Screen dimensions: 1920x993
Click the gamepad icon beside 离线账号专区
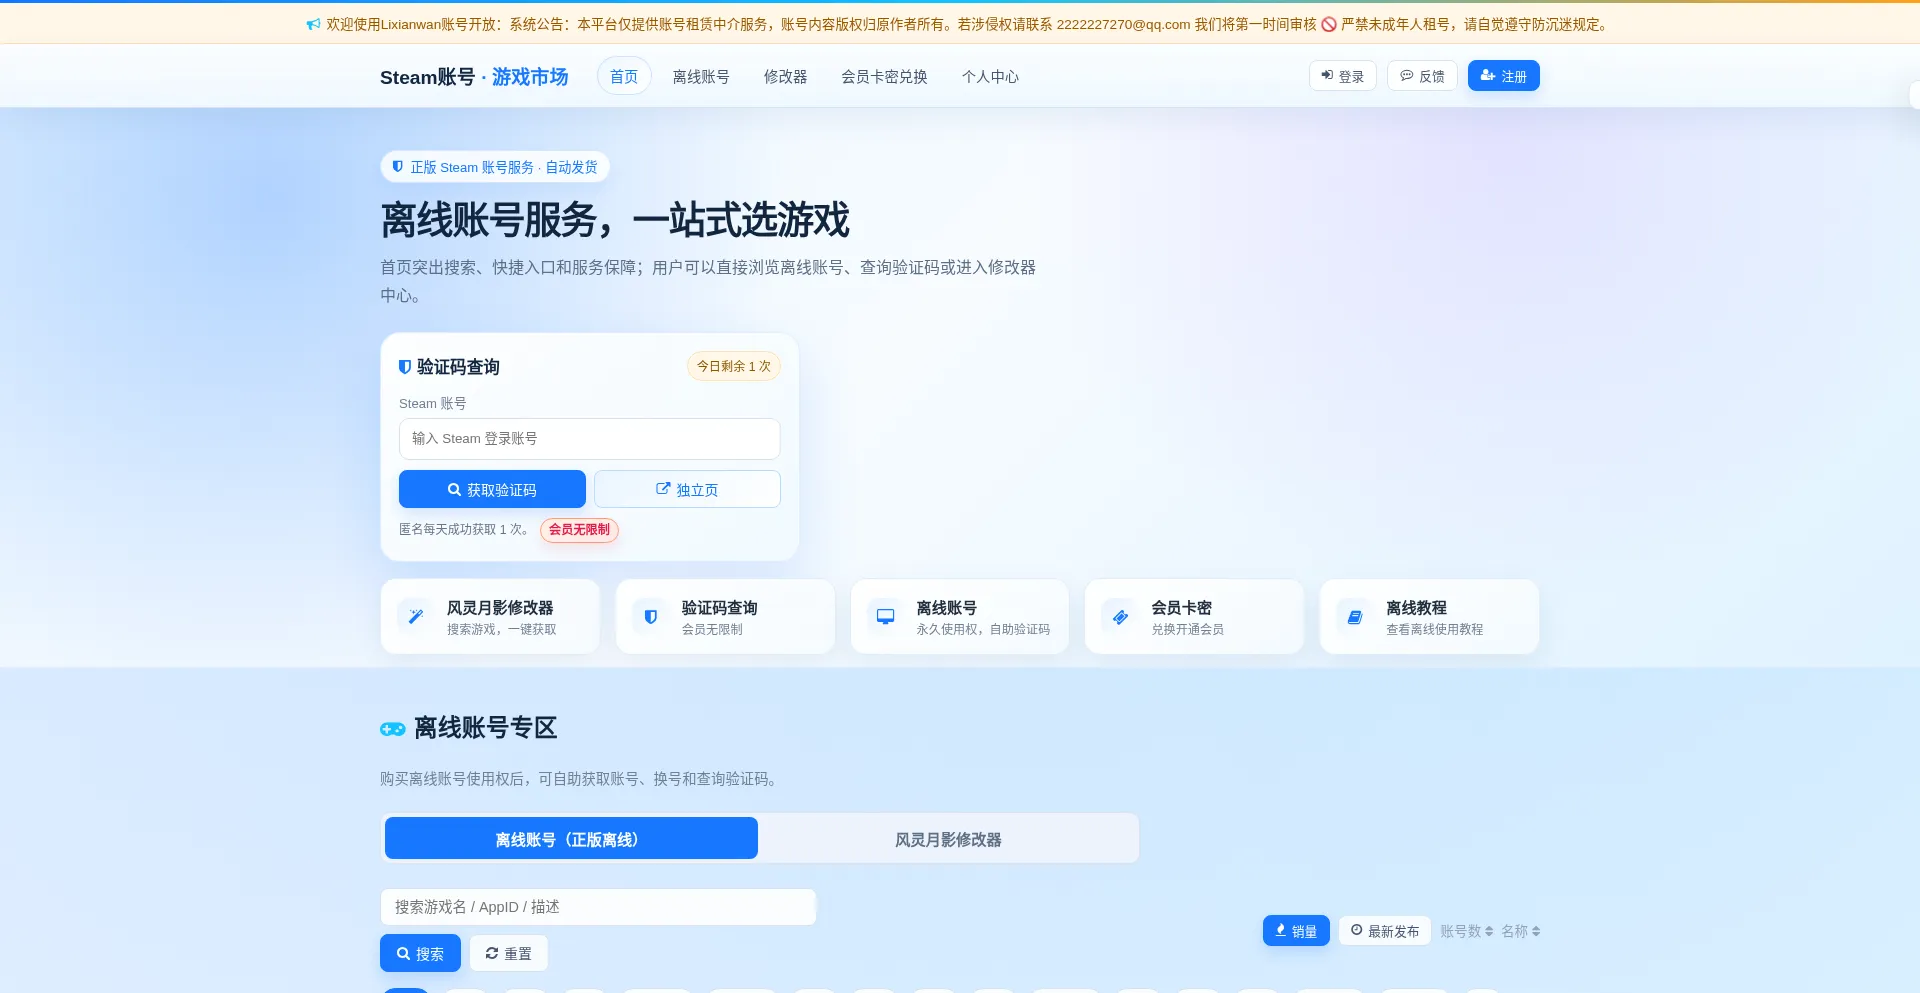tap(393, 729)
